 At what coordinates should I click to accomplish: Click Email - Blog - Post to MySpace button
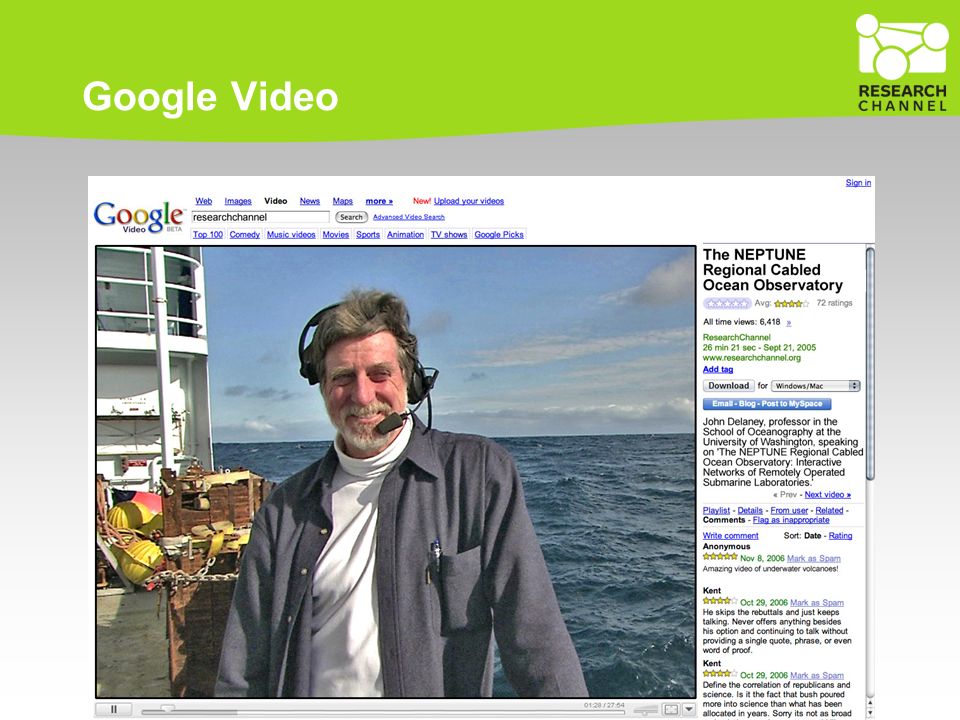point(767,404)
